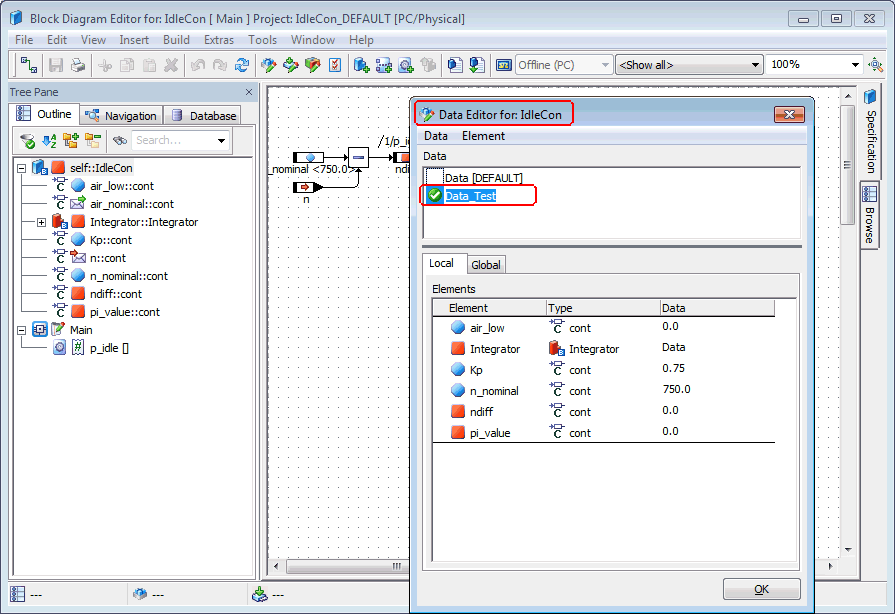Click the refresh arrows icon in the toolbar
The image size is (895, 614).
point(242,65)
